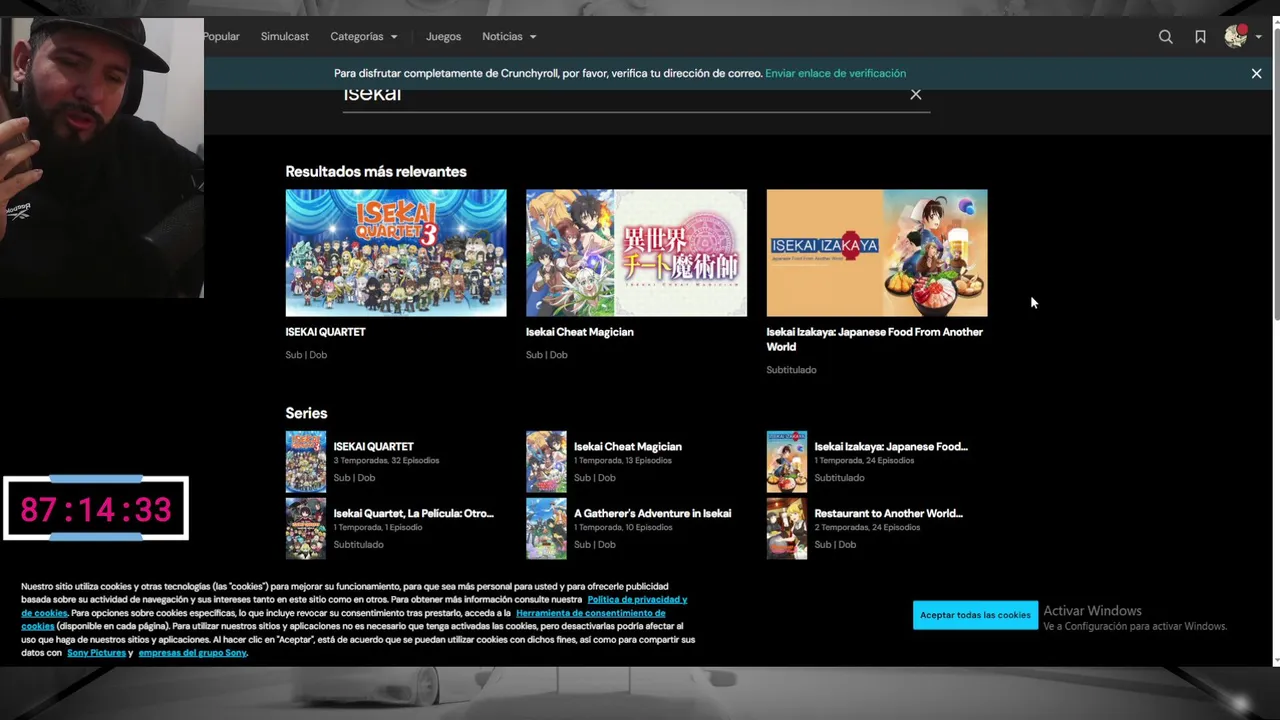
Task: Open Restaurant to Another World... row
Action: coord(888,514)
